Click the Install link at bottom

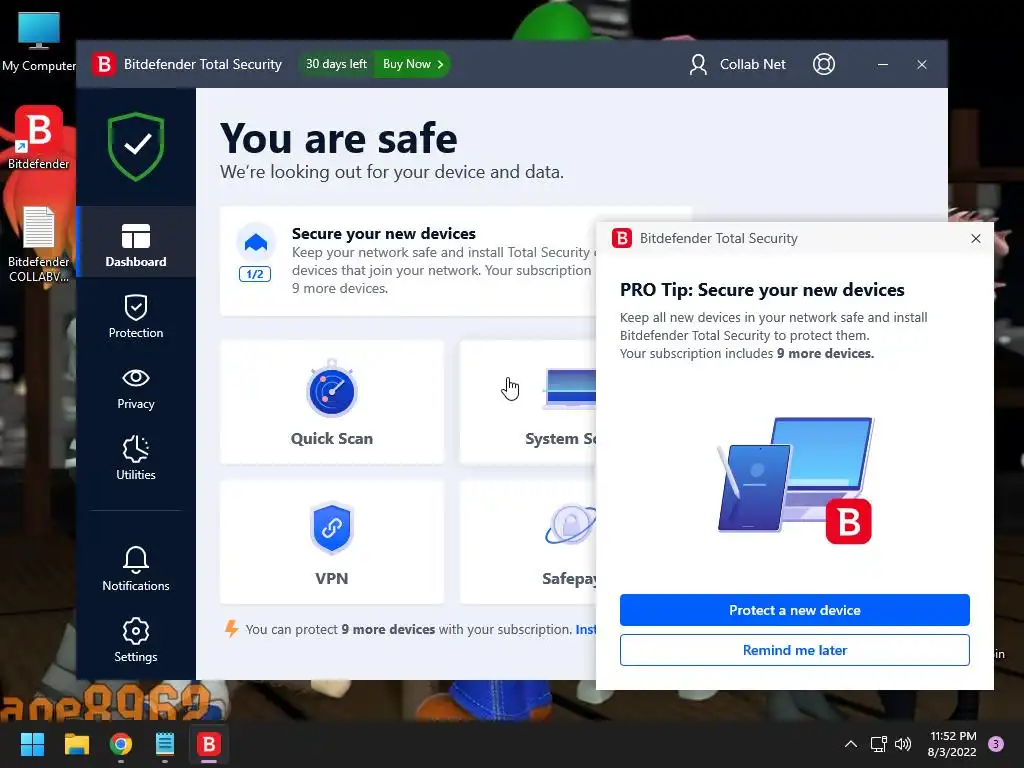pyautogui.click(x=585, y=630)
